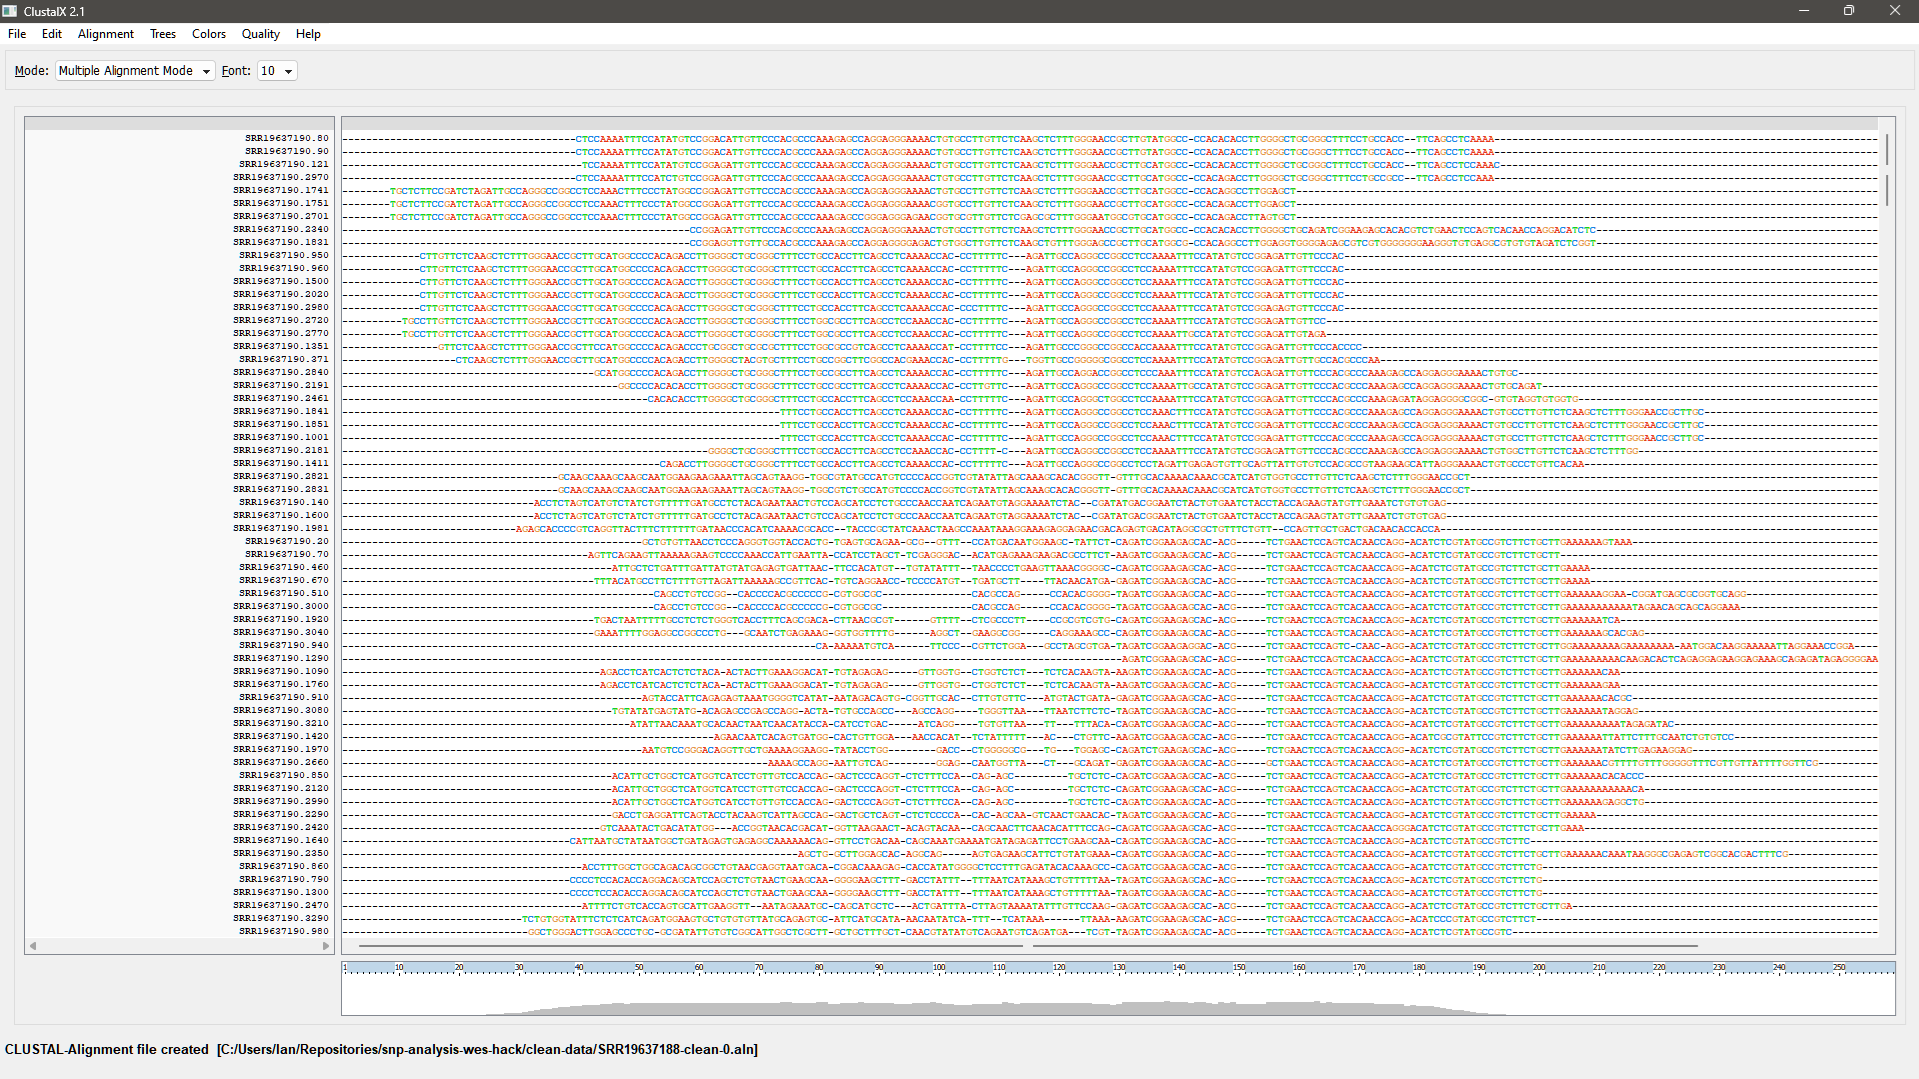Select sequence SRR19637190.1751
The width and height of the screenshot is (1919, 1079).
281,203
